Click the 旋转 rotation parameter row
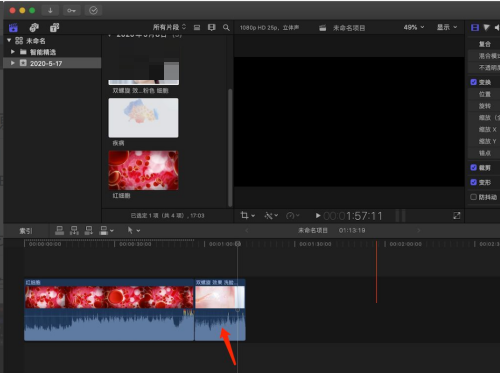This screenshot has width=500, height=373. [484, 106]
